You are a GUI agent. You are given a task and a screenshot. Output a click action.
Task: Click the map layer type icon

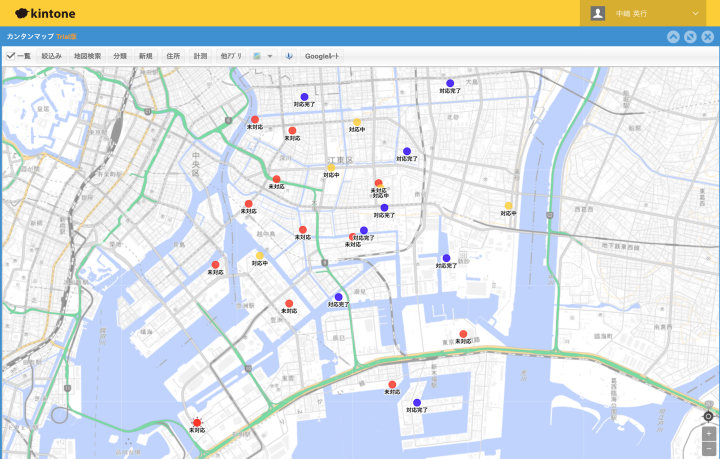257,56
